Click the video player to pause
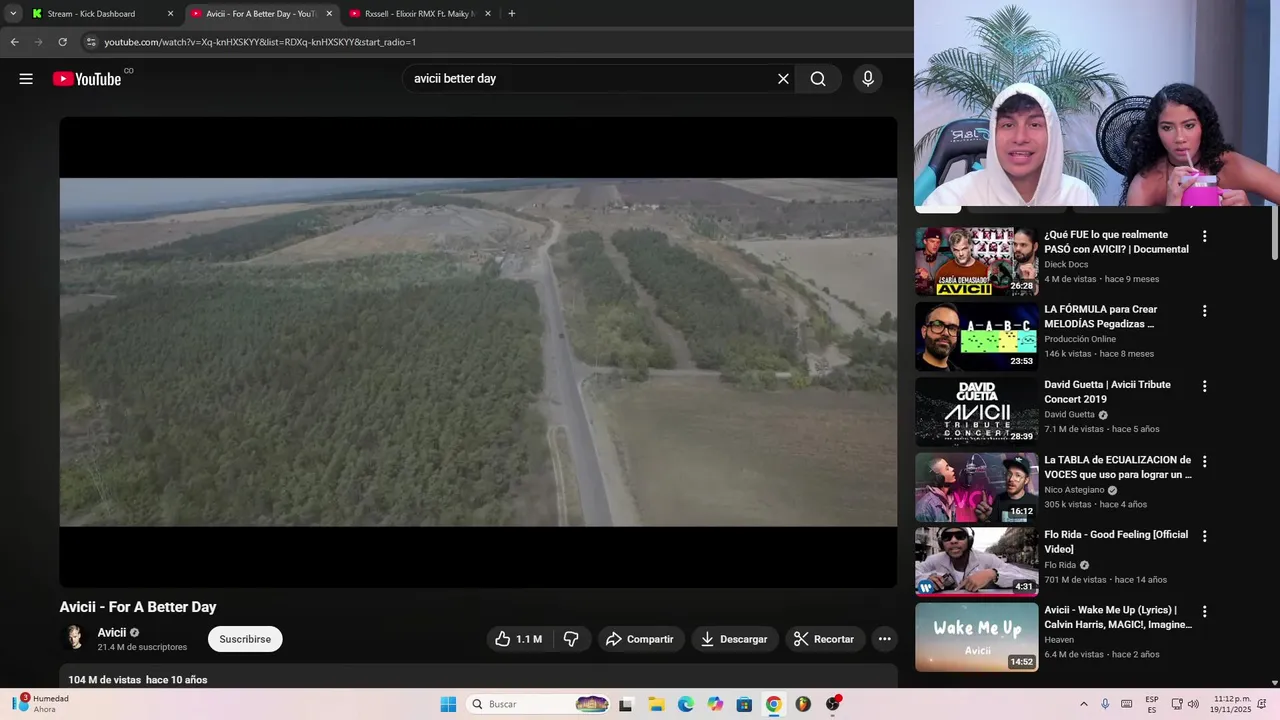Image resolution: width=1280 pixels, height=720 pixels. point(478,352)
